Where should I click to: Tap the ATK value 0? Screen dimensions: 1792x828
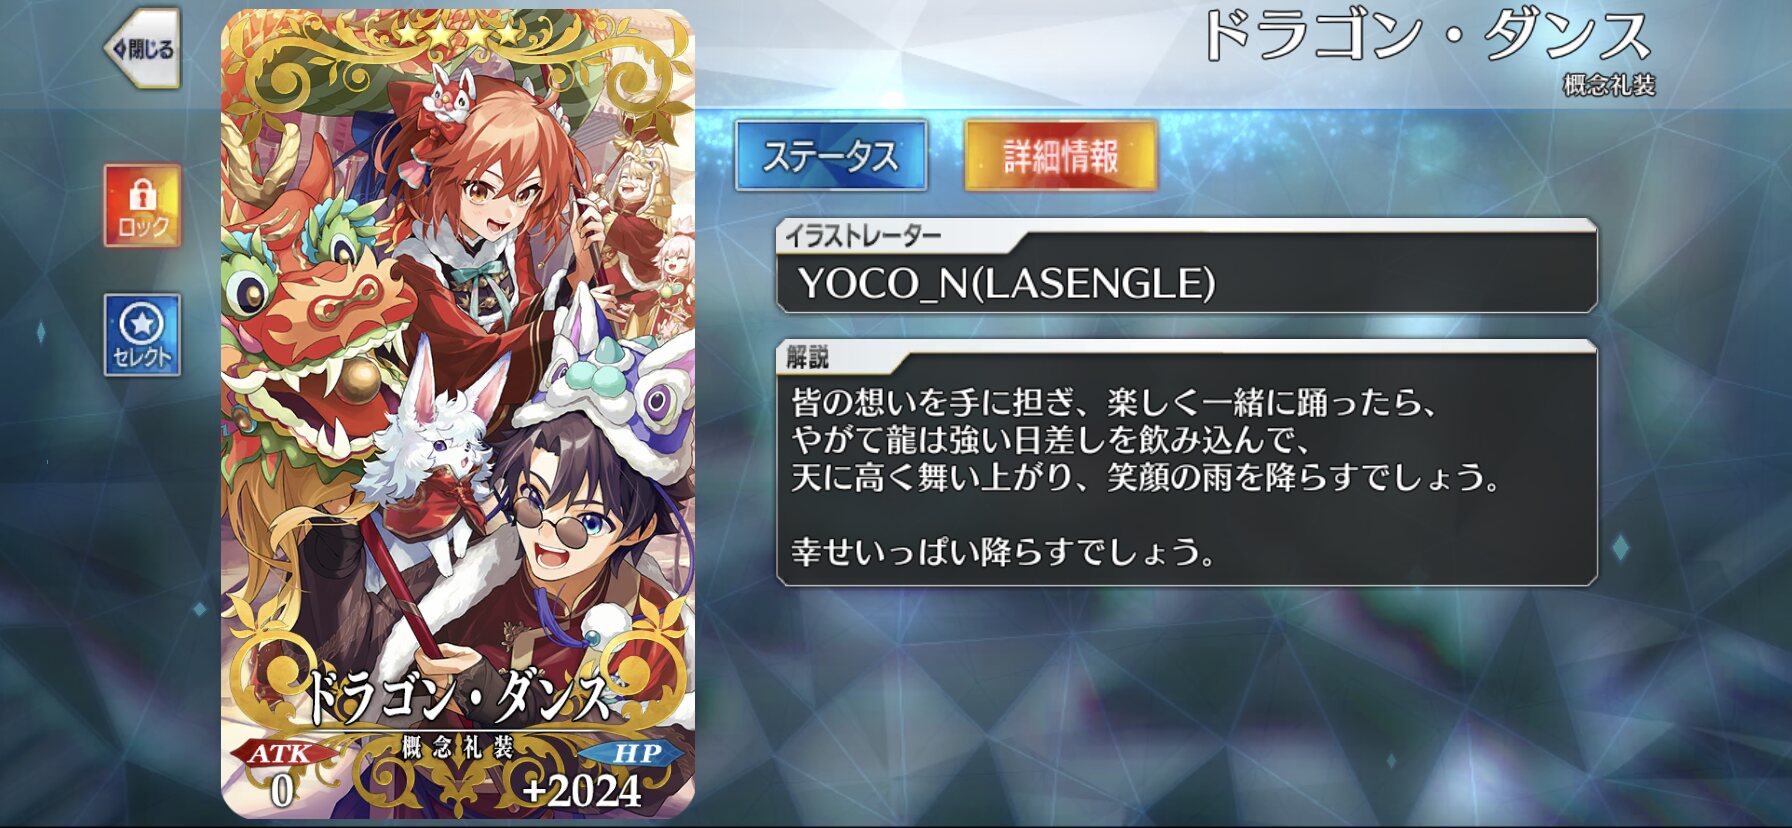(x=282, y=791)
